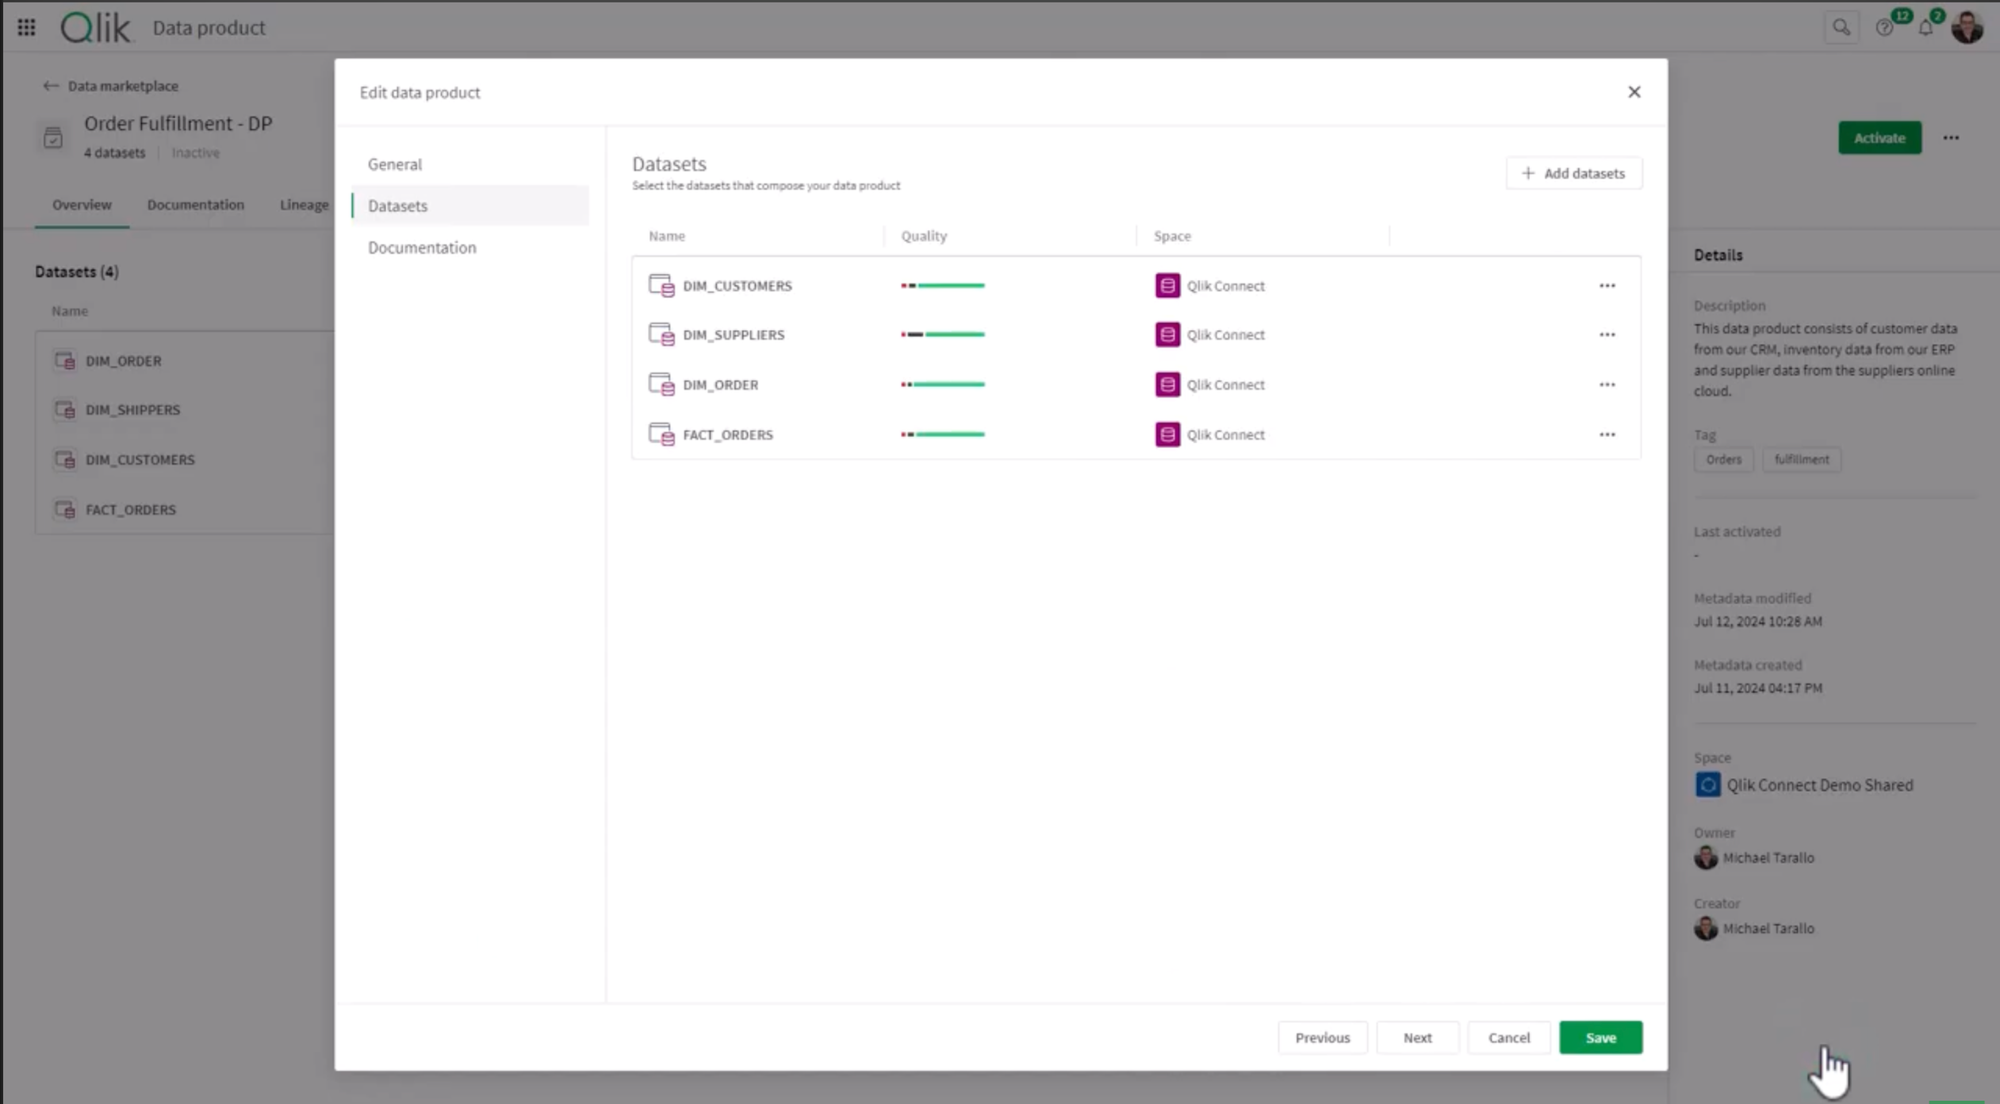Click the user profile avatar
This screenshot has height=1104, width=2000.
point(1967,28)
